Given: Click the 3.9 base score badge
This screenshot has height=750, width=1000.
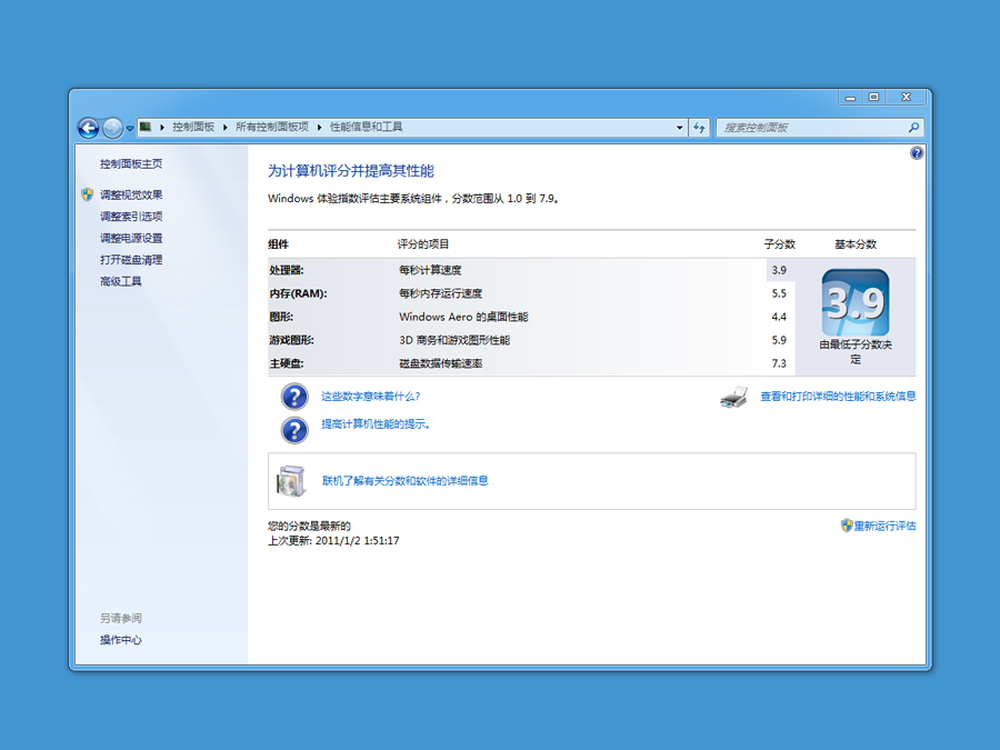Looking at the screenshot, I should tap(855, 303).
